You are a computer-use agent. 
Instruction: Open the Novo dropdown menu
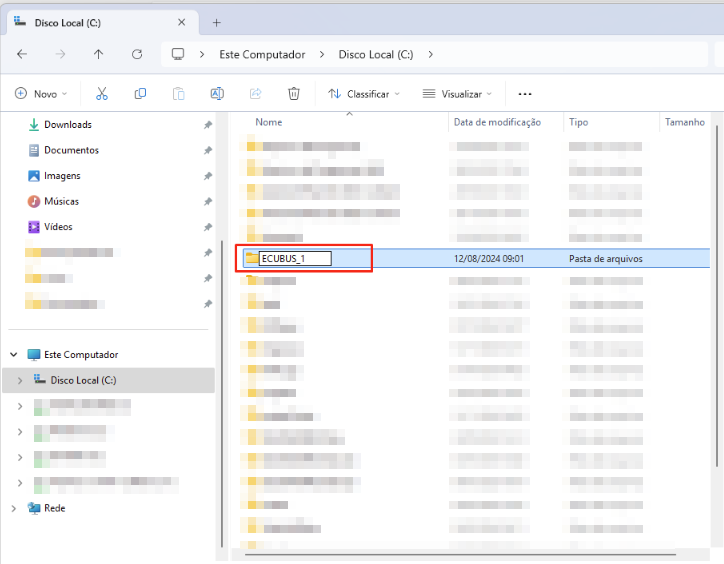click(41, 93)
